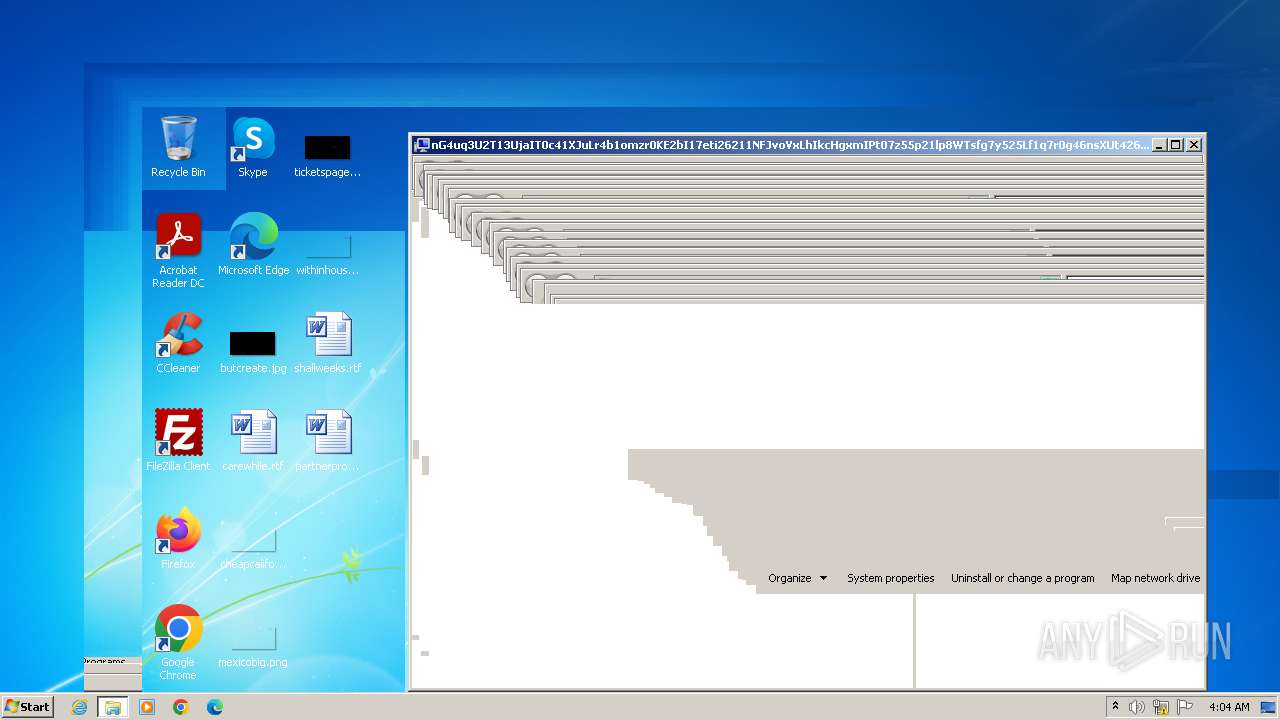Select the cheapcallro file icon
Image resolution: width=1280 pixels, height=720 pixels.
coord(253,548)
